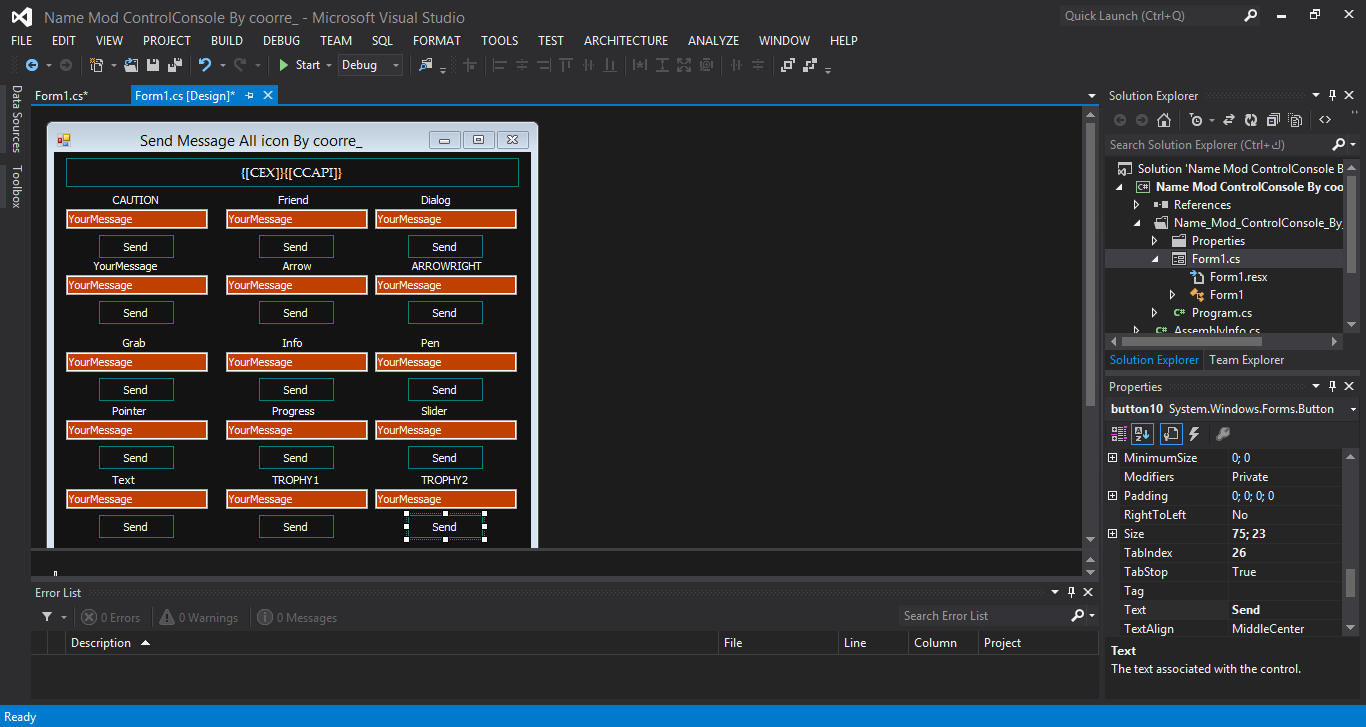Viewport: 1366px width, 727px height.
Task: Switch to the Team Explorer tab
Action: pos(1246,360)
